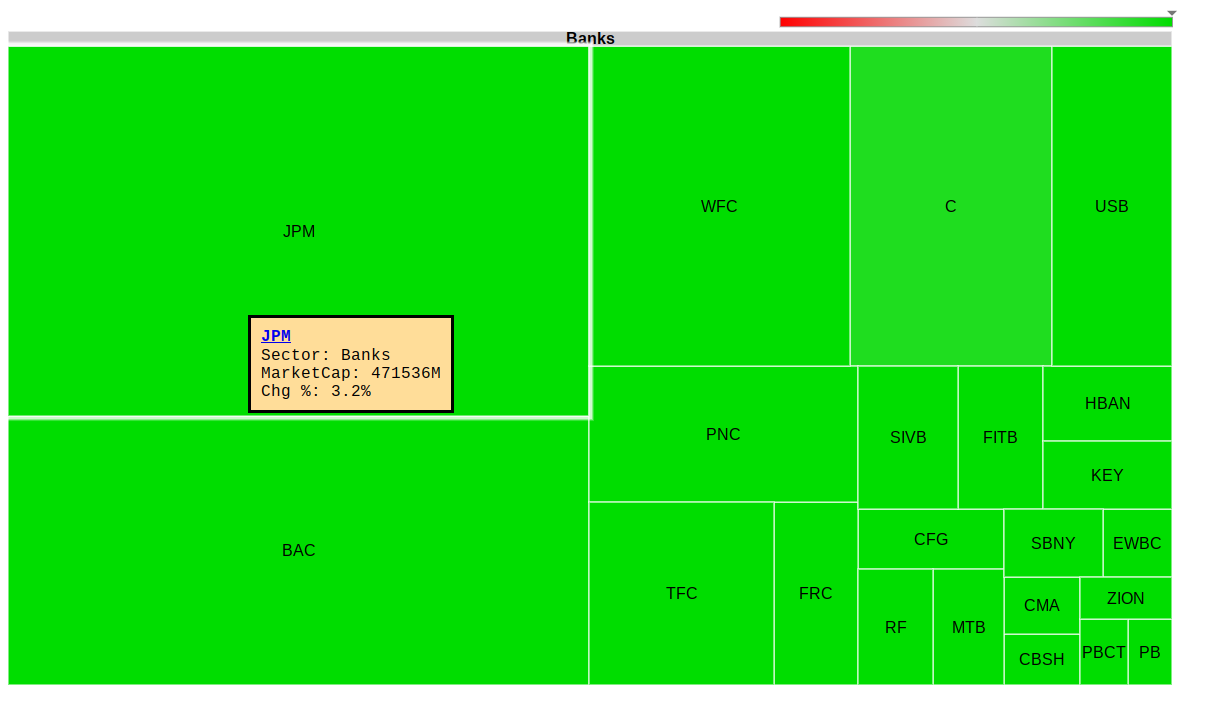Pick the PNC treemap cell
Viewport: 1211px width, 702px height.
pyautogui.click(x=723, y=434)
